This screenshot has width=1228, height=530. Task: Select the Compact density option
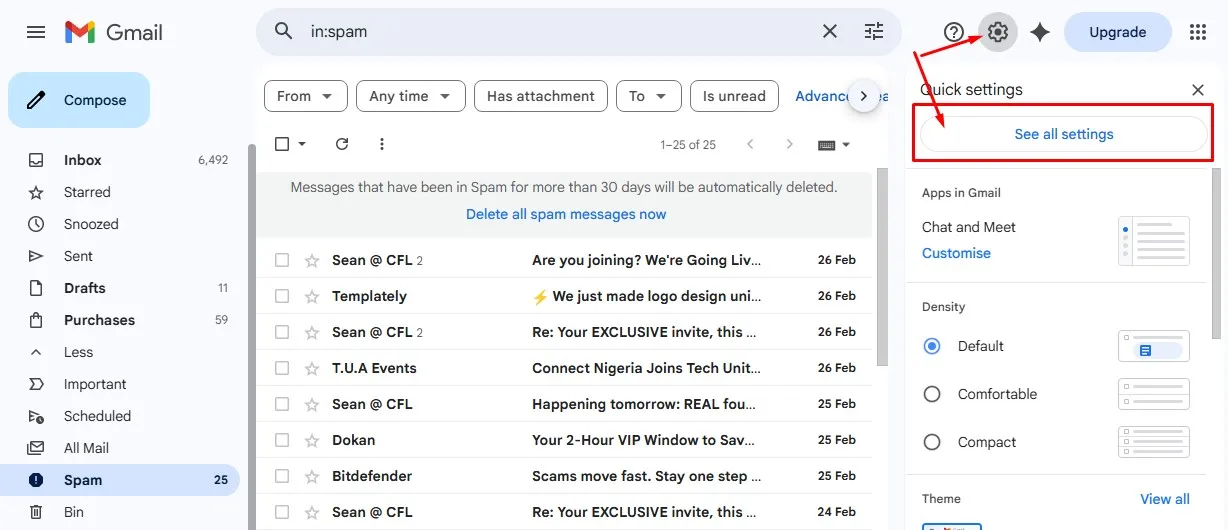click(x=932, y=442)
